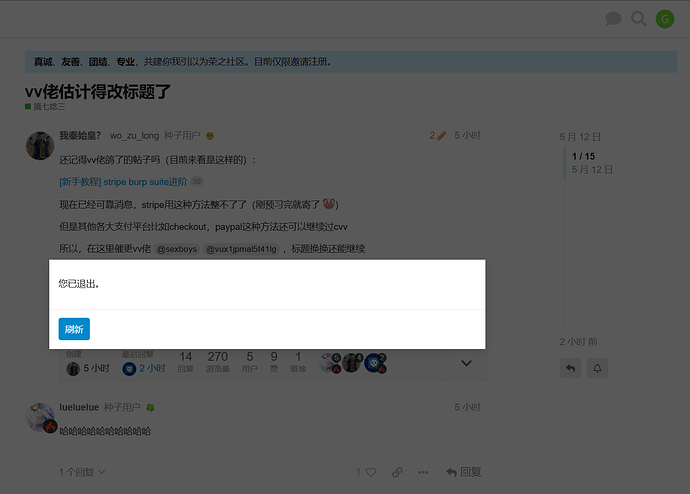Open creator avatar beside 5 小时 in summary
690x494 pixels.
tap(73, 369)
